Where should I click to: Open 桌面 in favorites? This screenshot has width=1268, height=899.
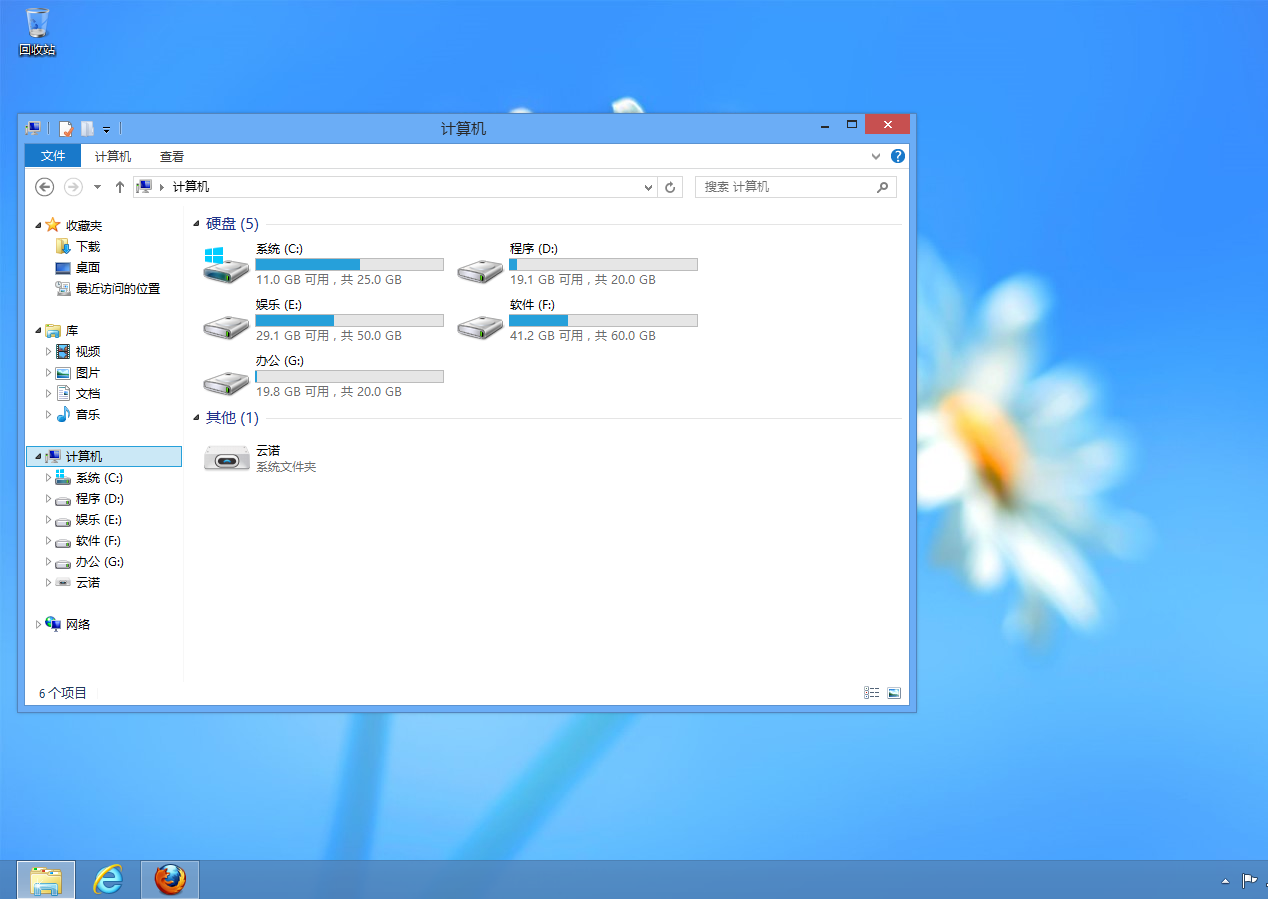(88, 267)
